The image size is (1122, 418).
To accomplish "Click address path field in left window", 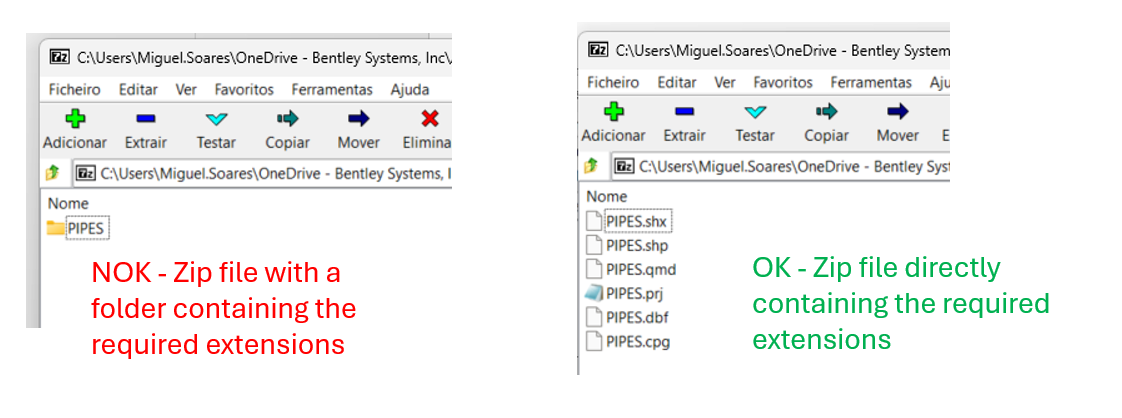I will 262,173.
